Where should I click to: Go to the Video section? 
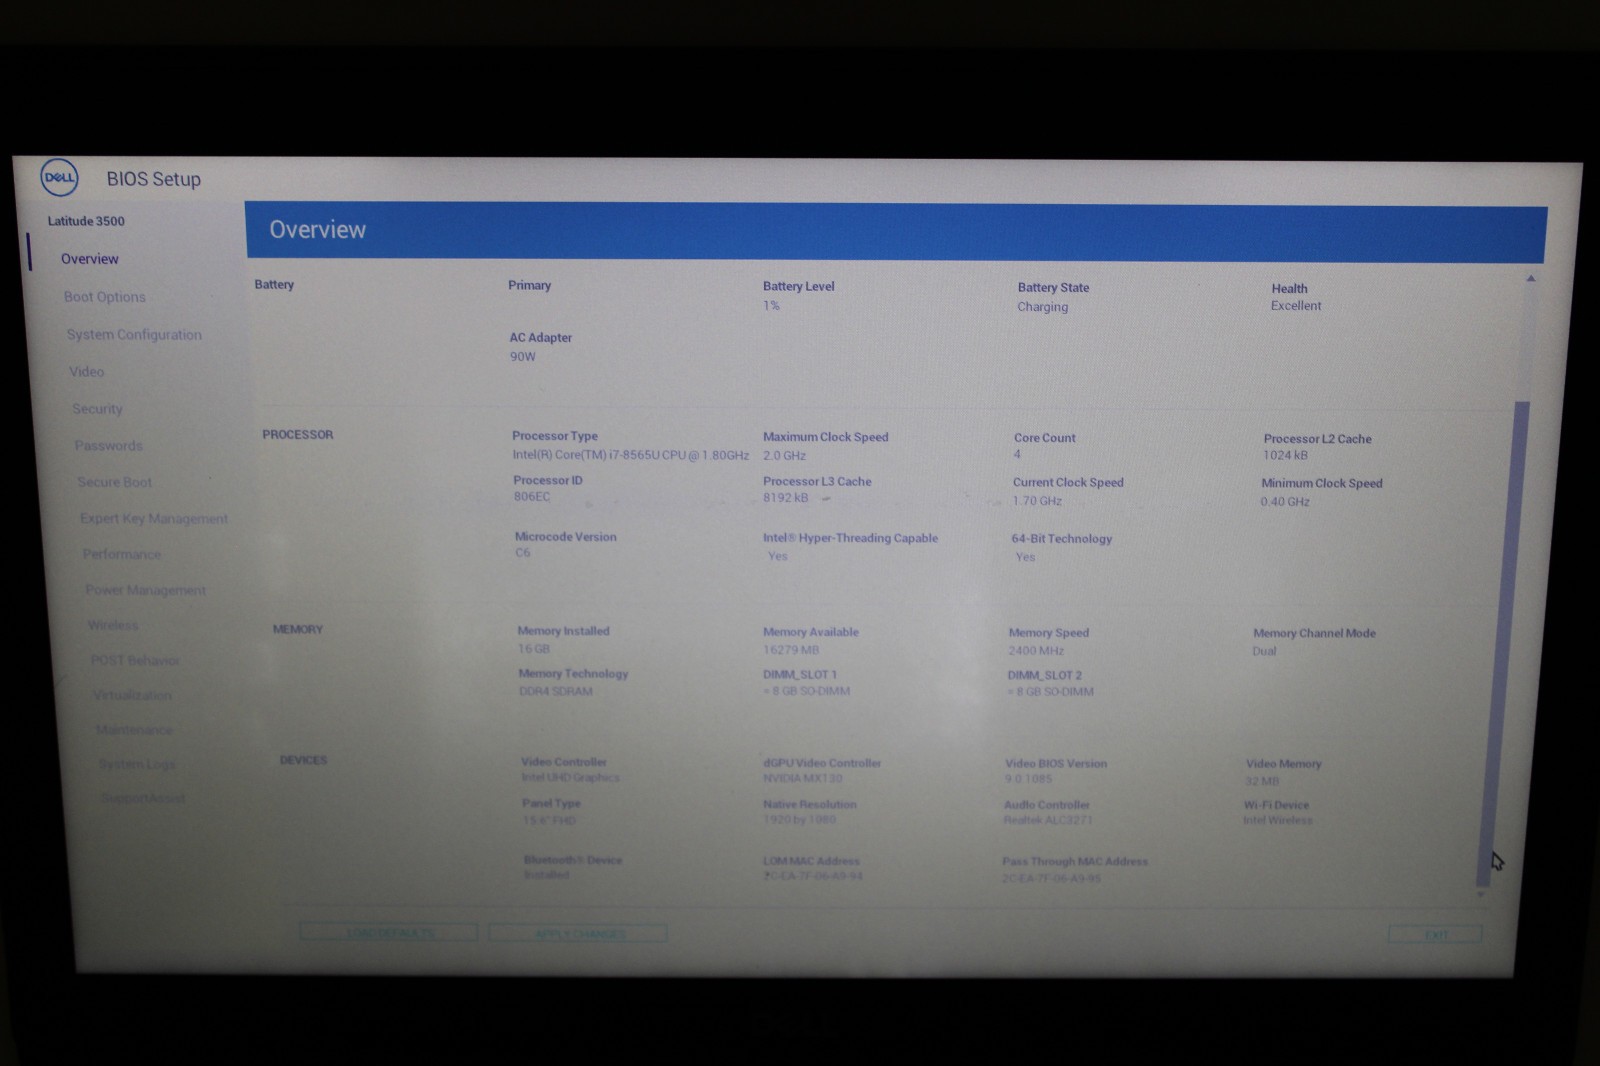click(x=86, y=372)
